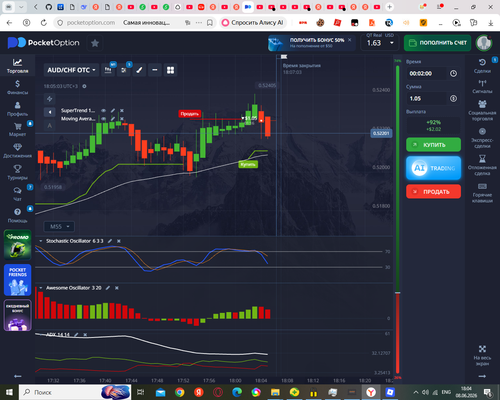Open AUD/CHF OTC asset dropdown
This screenshot has width=500, height=400.
71,70
